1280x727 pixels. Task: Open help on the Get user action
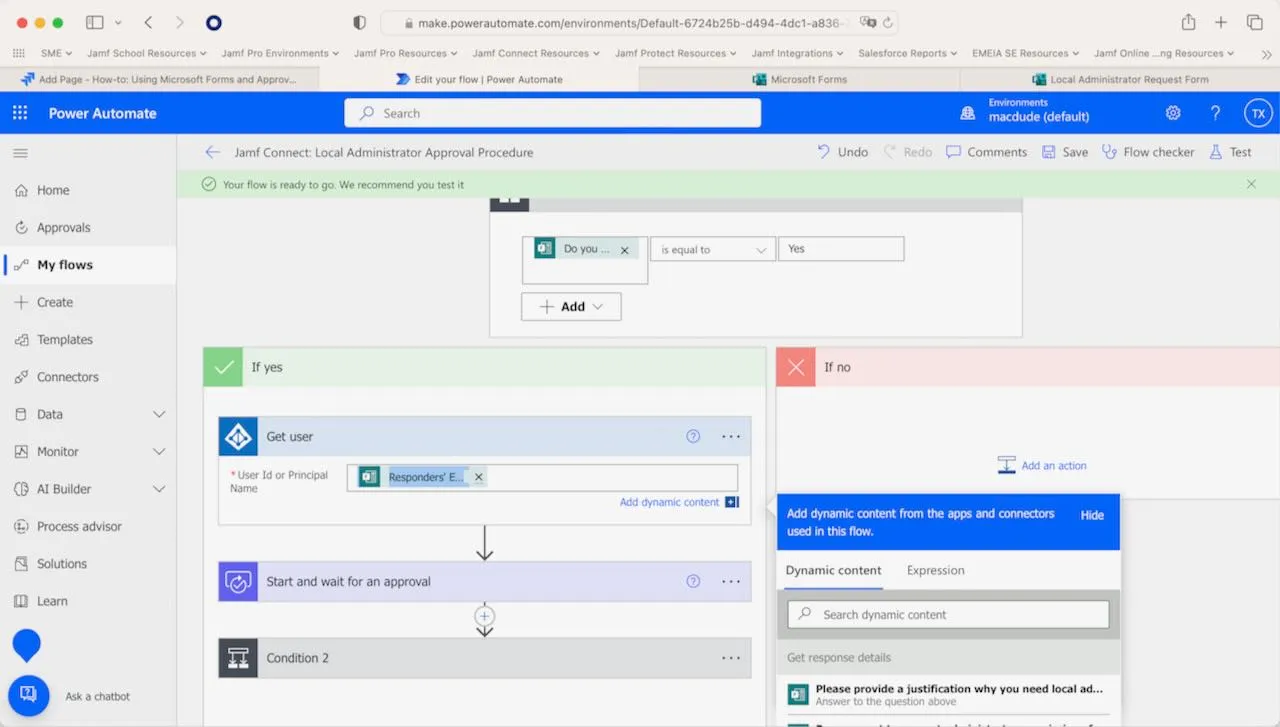693,436
